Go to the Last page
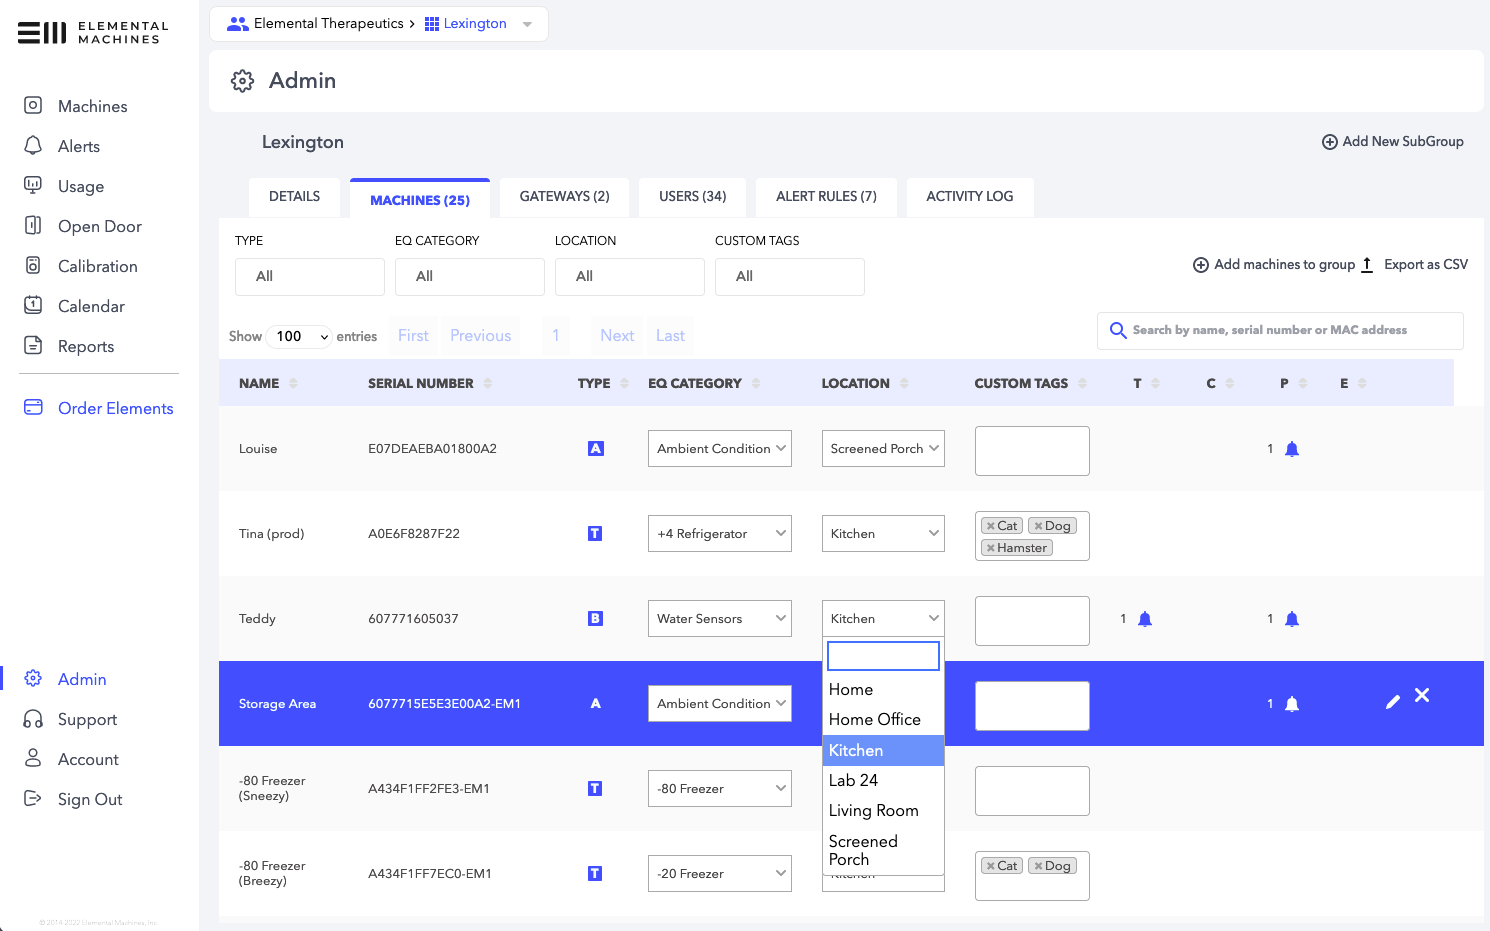1490x931 pixels. pyautogui.click(x=670, y=336)
